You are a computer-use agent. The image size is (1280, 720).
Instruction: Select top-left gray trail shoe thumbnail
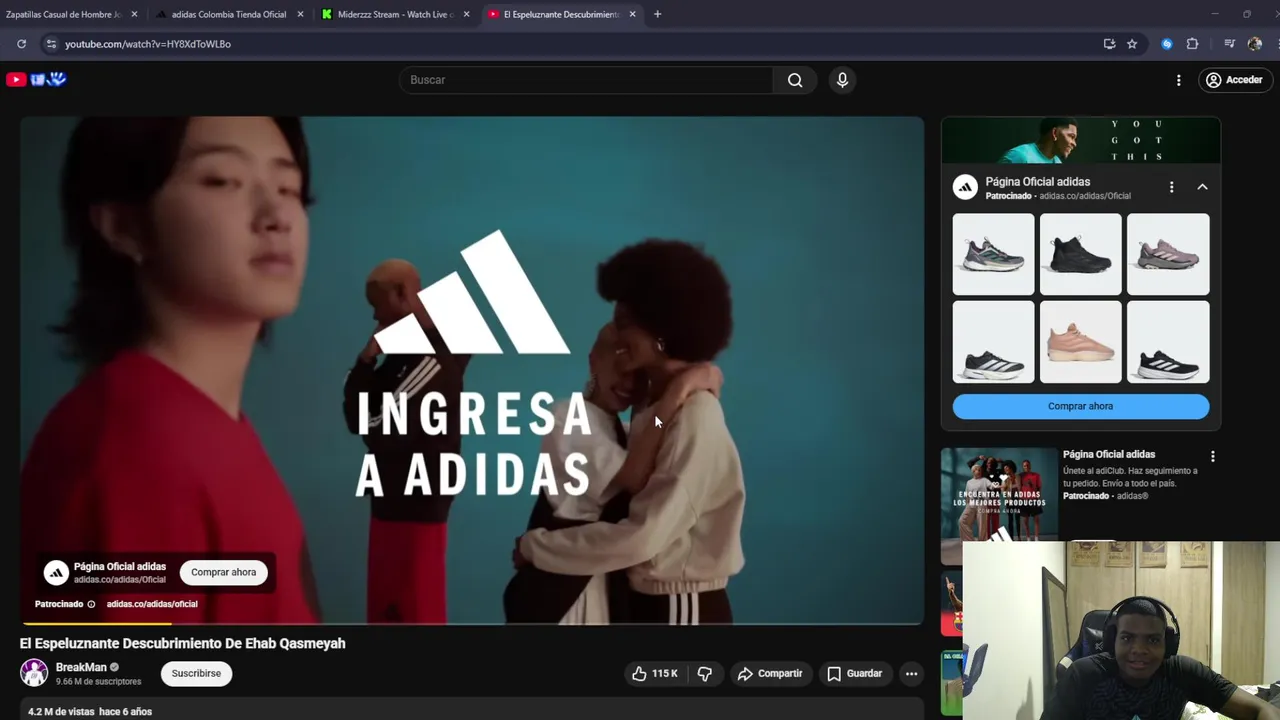coord(993,254)
